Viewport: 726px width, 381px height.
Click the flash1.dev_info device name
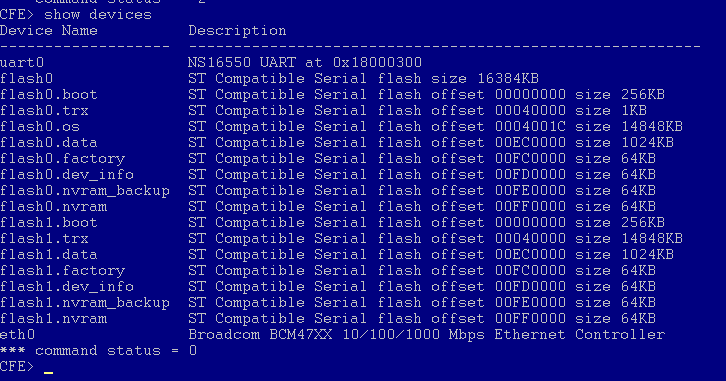tap(67, 287)
